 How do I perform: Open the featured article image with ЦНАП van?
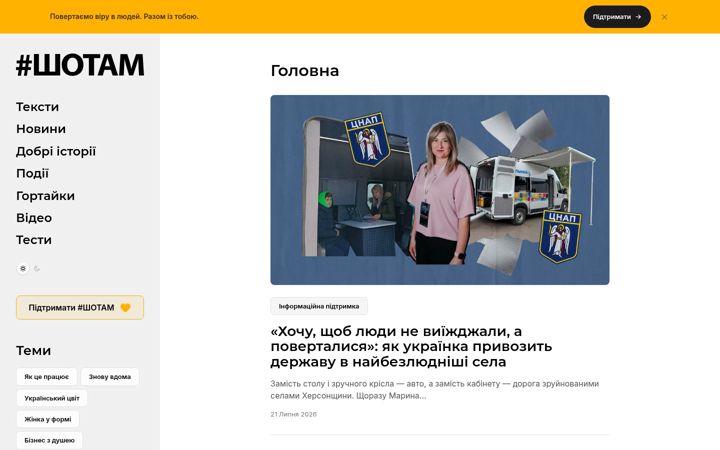440,190
